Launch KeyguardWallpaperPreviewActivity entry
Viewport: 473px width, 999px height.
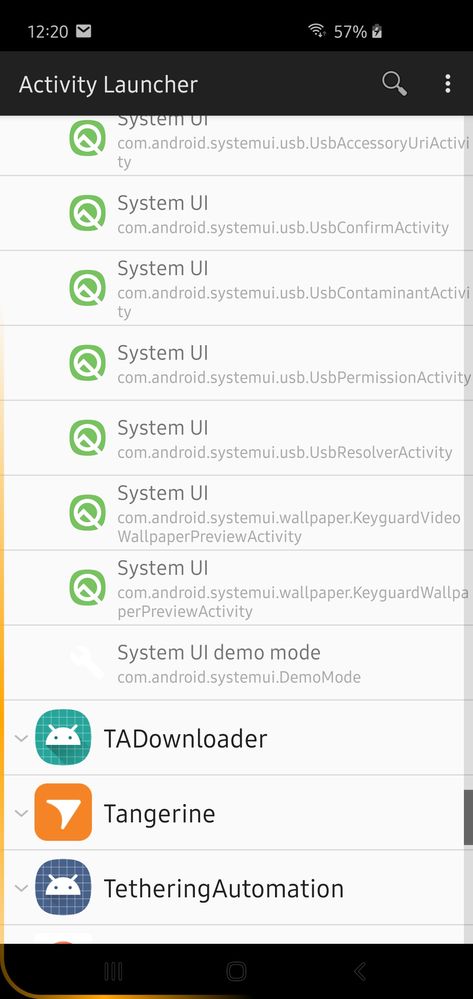click(x=236, y=588)
